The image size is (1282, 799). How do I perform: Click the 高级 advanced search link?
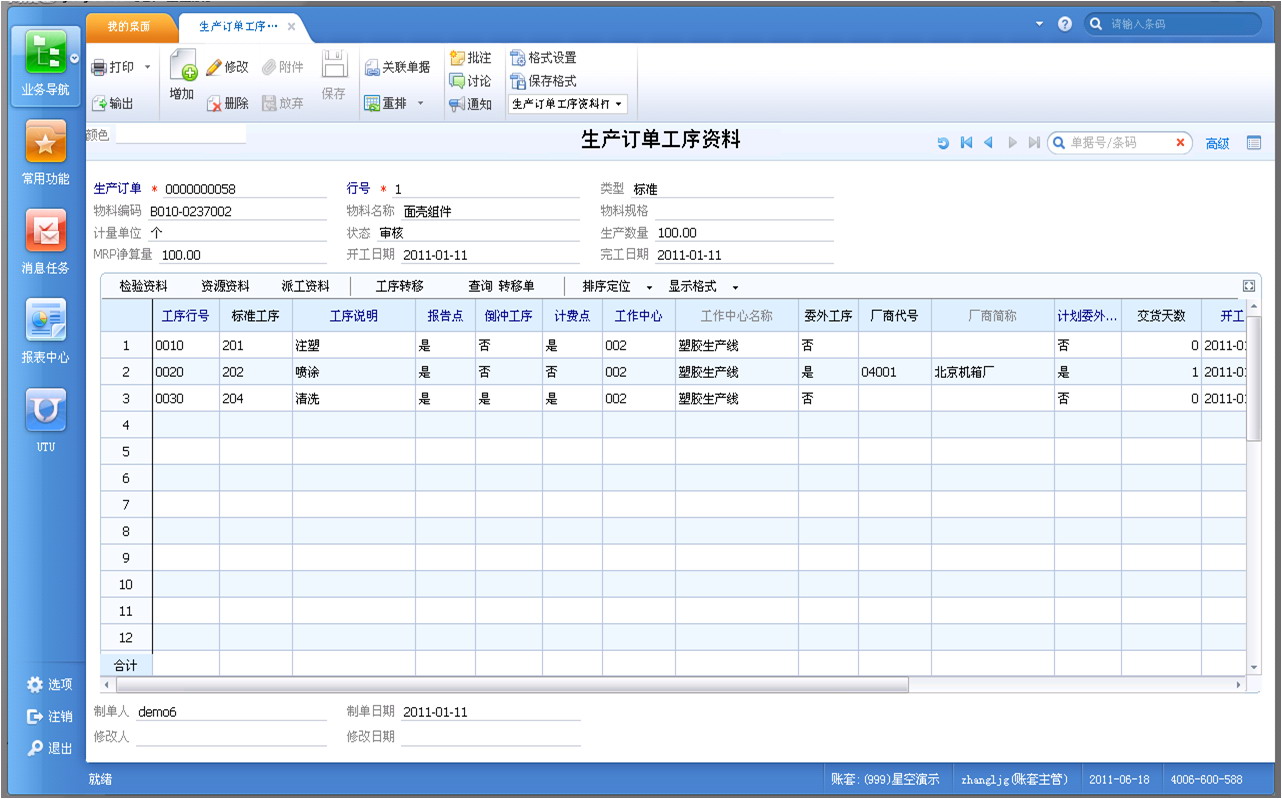pos(1217,144)
